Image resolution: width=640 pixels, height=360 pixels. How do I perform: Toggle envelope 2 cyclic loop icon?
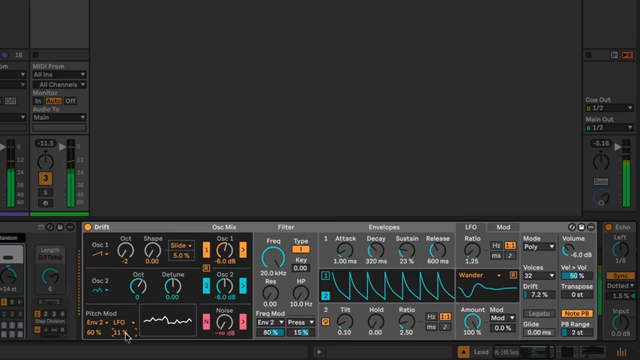point(325,322)
